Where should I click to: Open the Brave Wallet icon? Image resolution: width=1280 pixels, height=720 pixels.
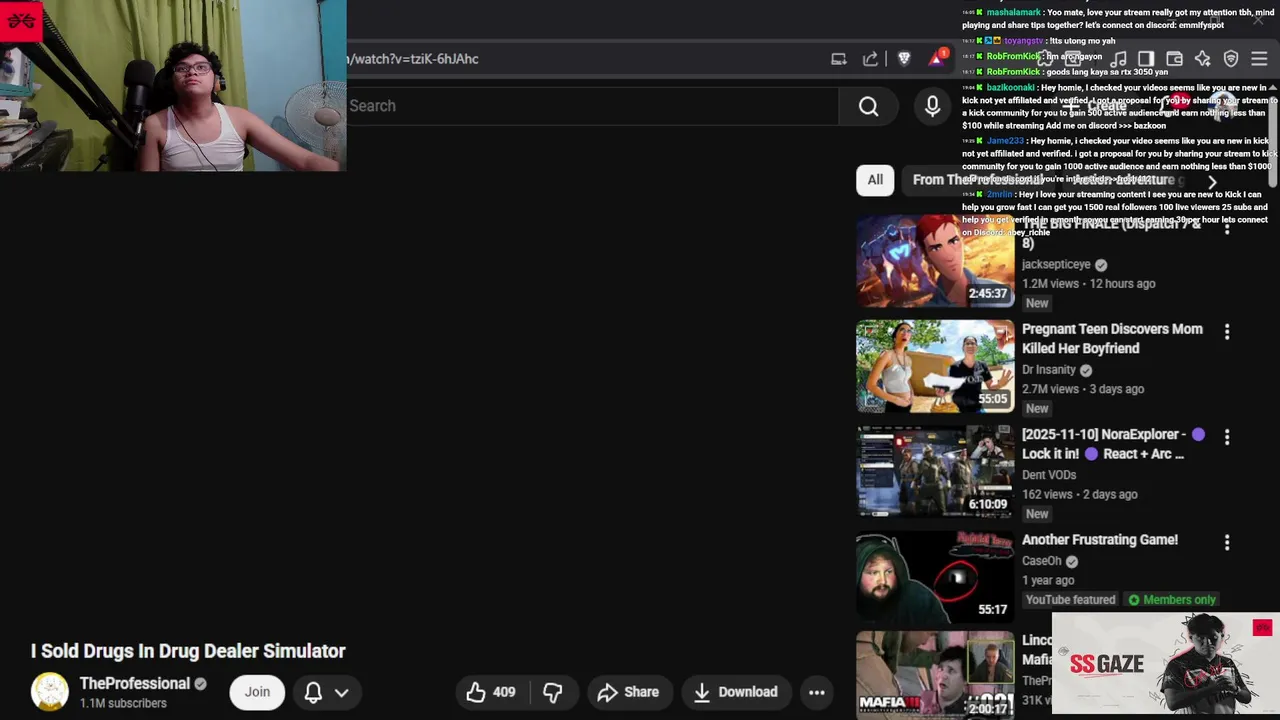[1174, 59]
